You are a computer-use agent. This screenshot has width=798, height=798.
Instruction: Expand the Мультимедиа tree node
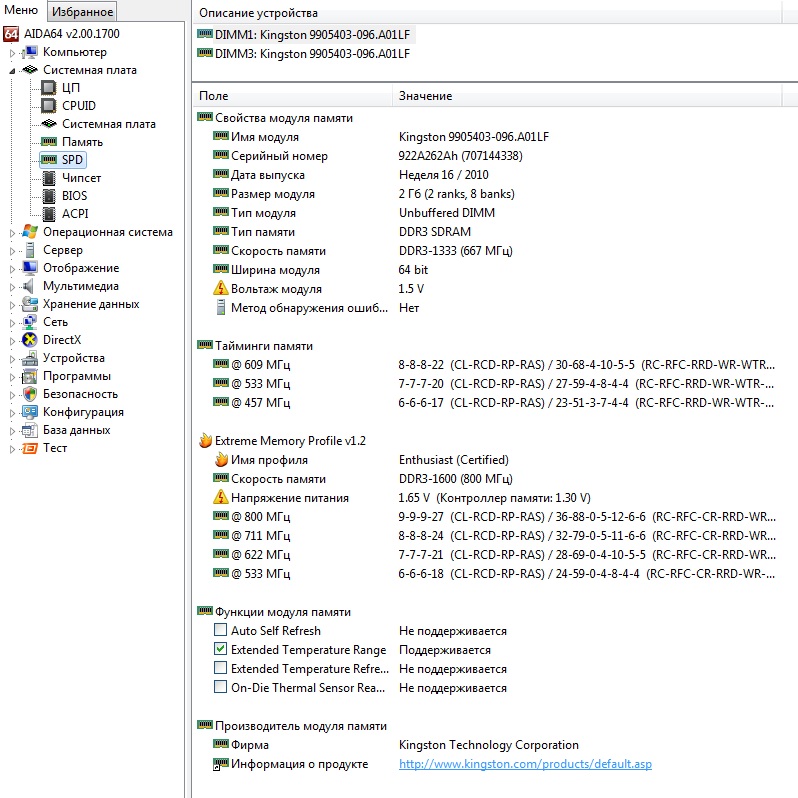[x=12, y=287]
